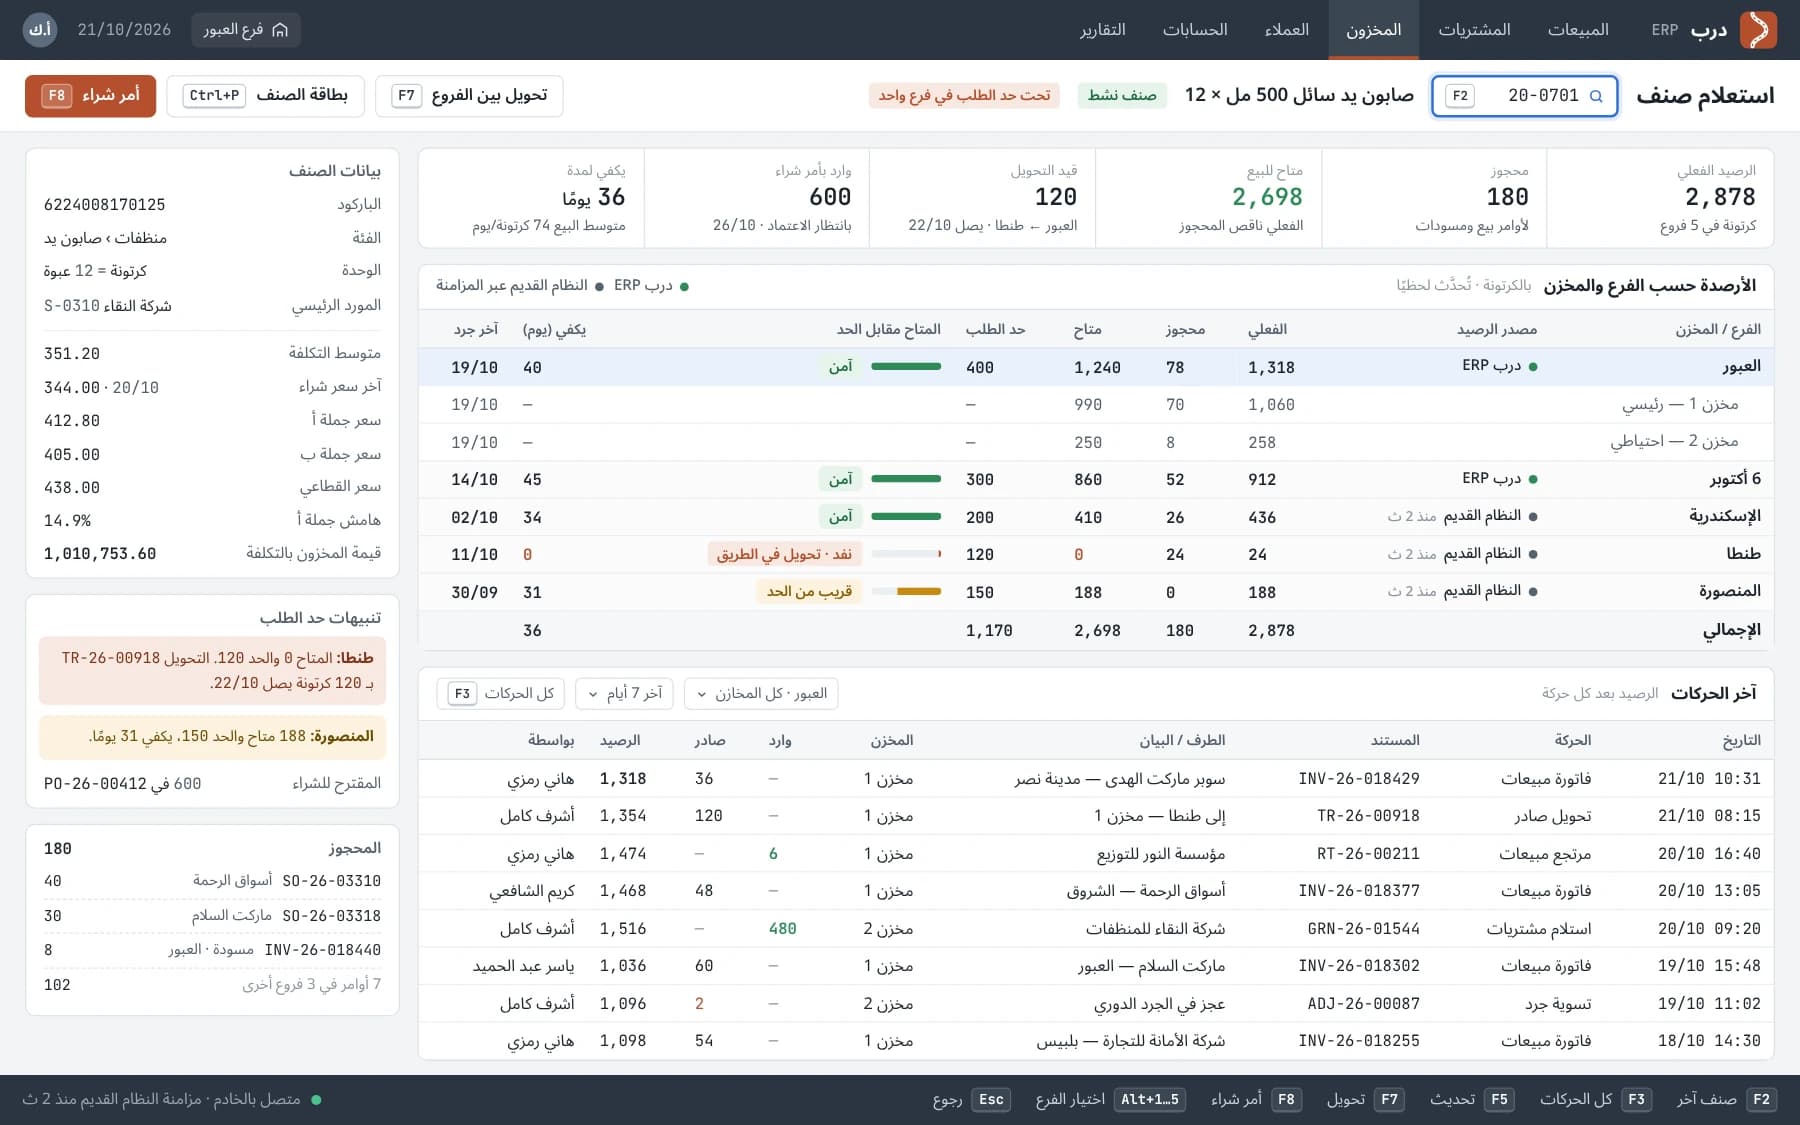Click the رجوع Esc footer shortcut
Image resolution: width=1800 pixels, height=1125 pixels.
pyautogui.click(x=971, y=1100)
